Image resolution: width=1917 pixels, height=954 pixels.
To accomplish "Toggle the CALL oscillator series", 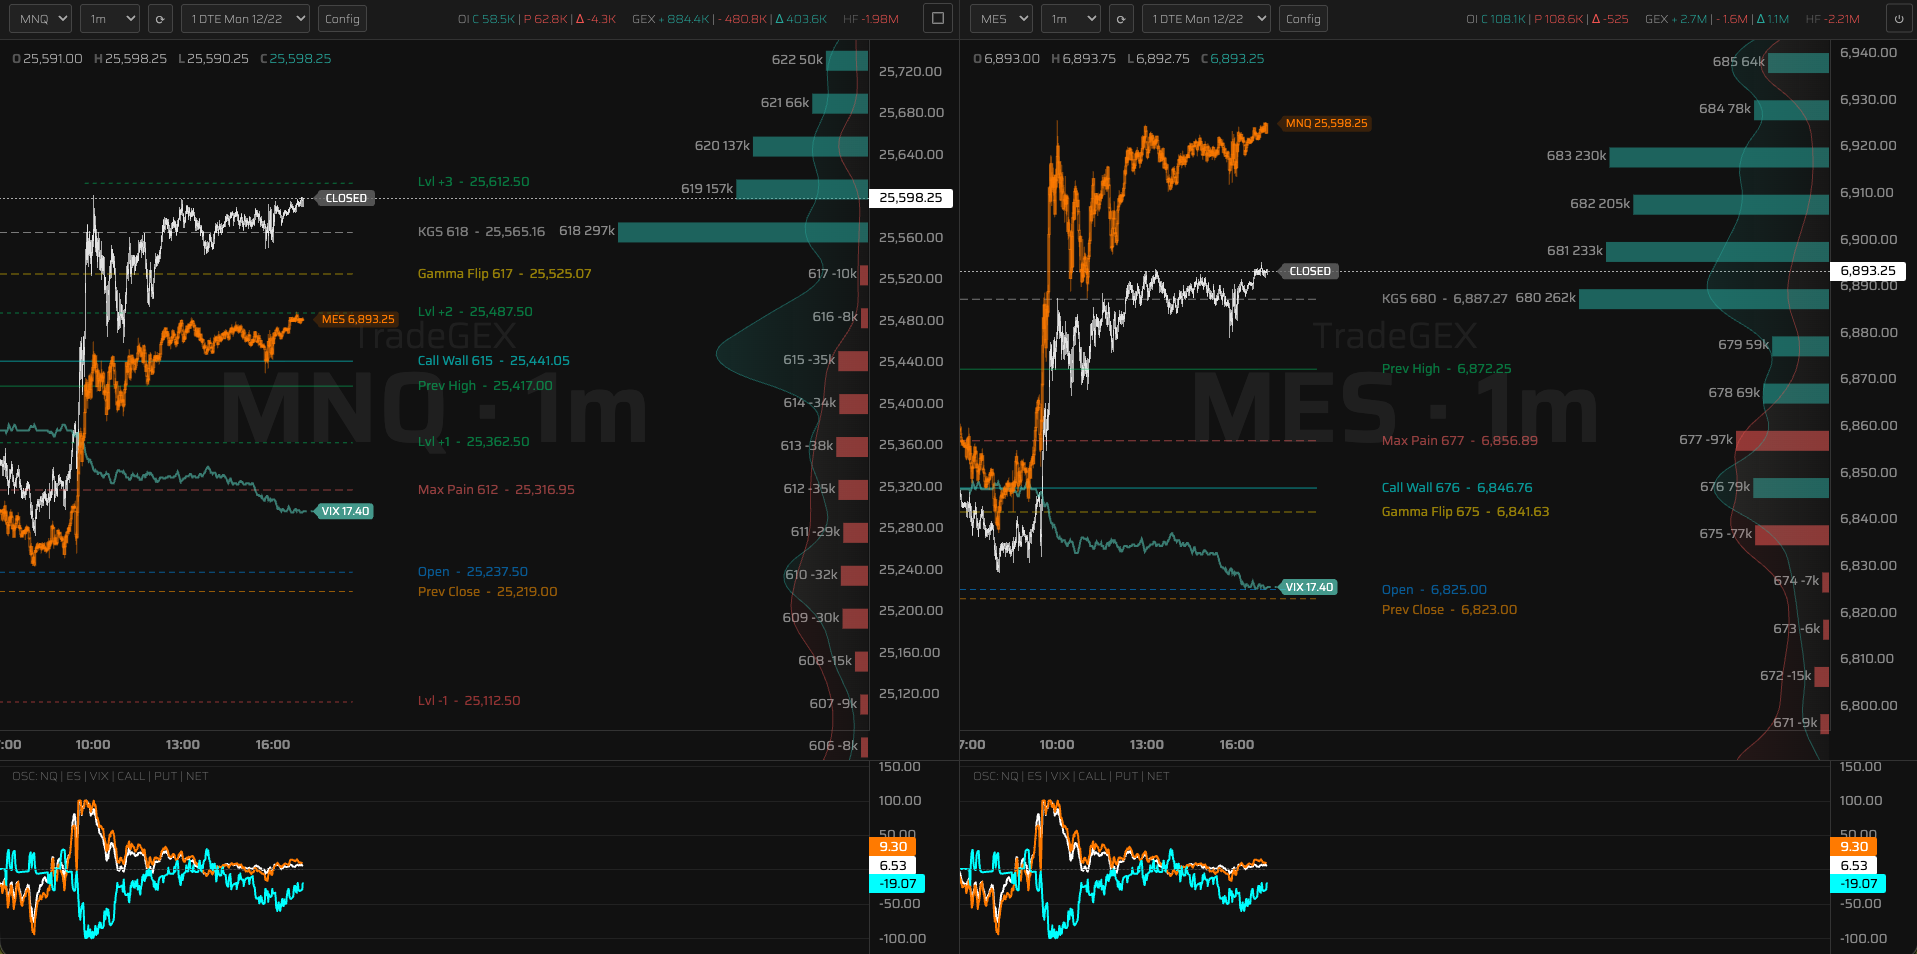I will click(131, 776).
